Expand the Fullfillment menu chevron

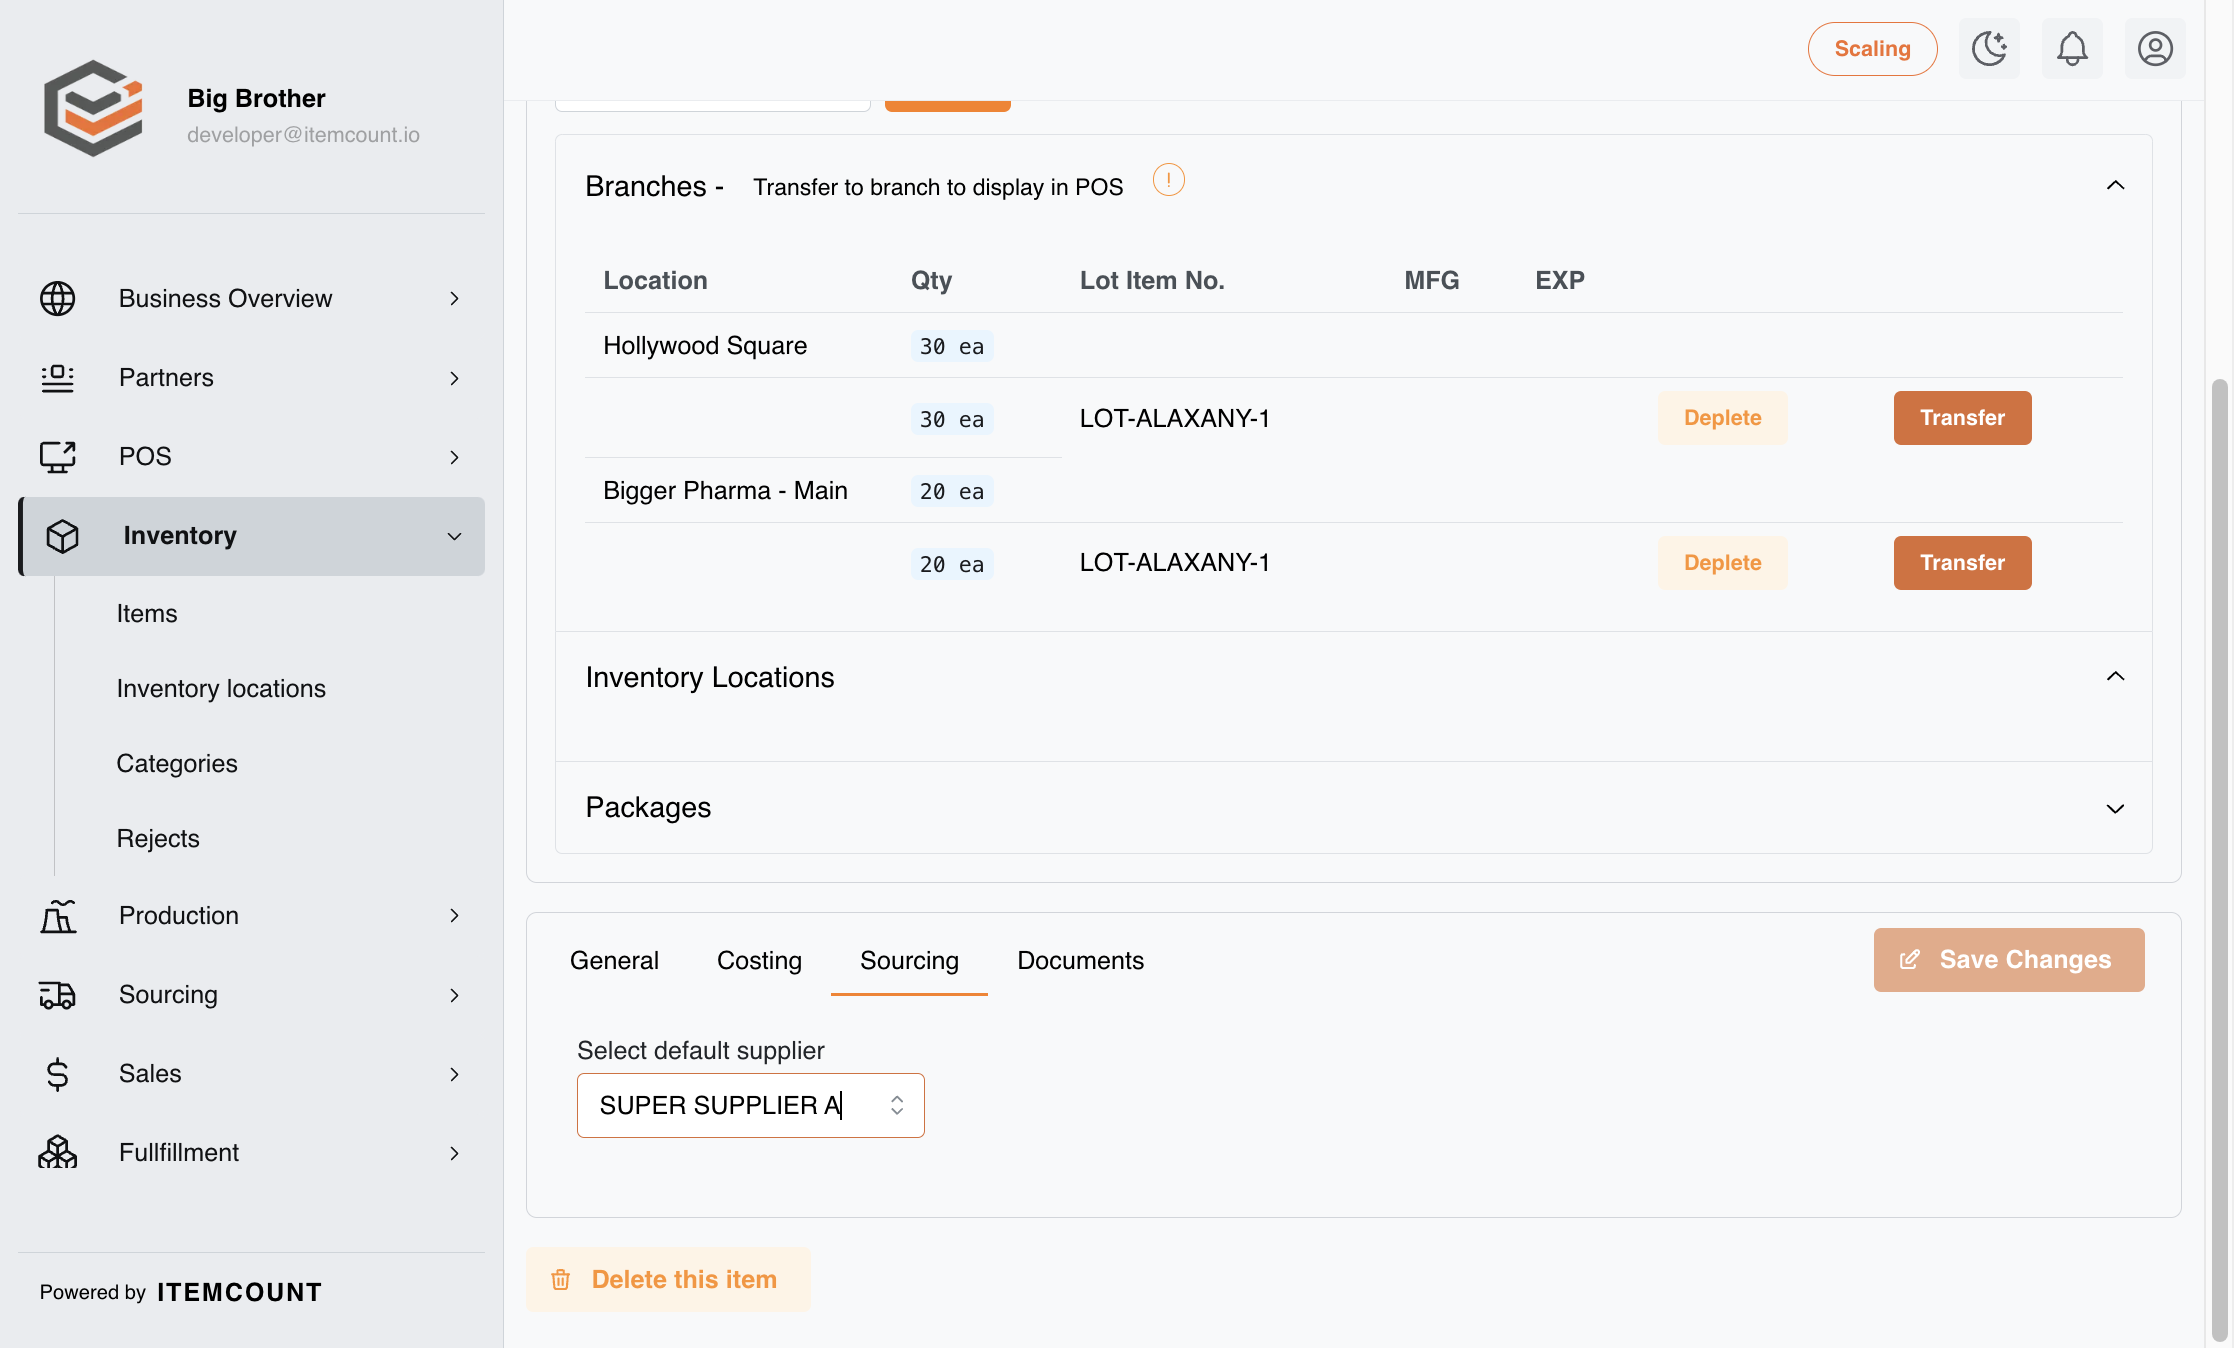pos(454,1153)
